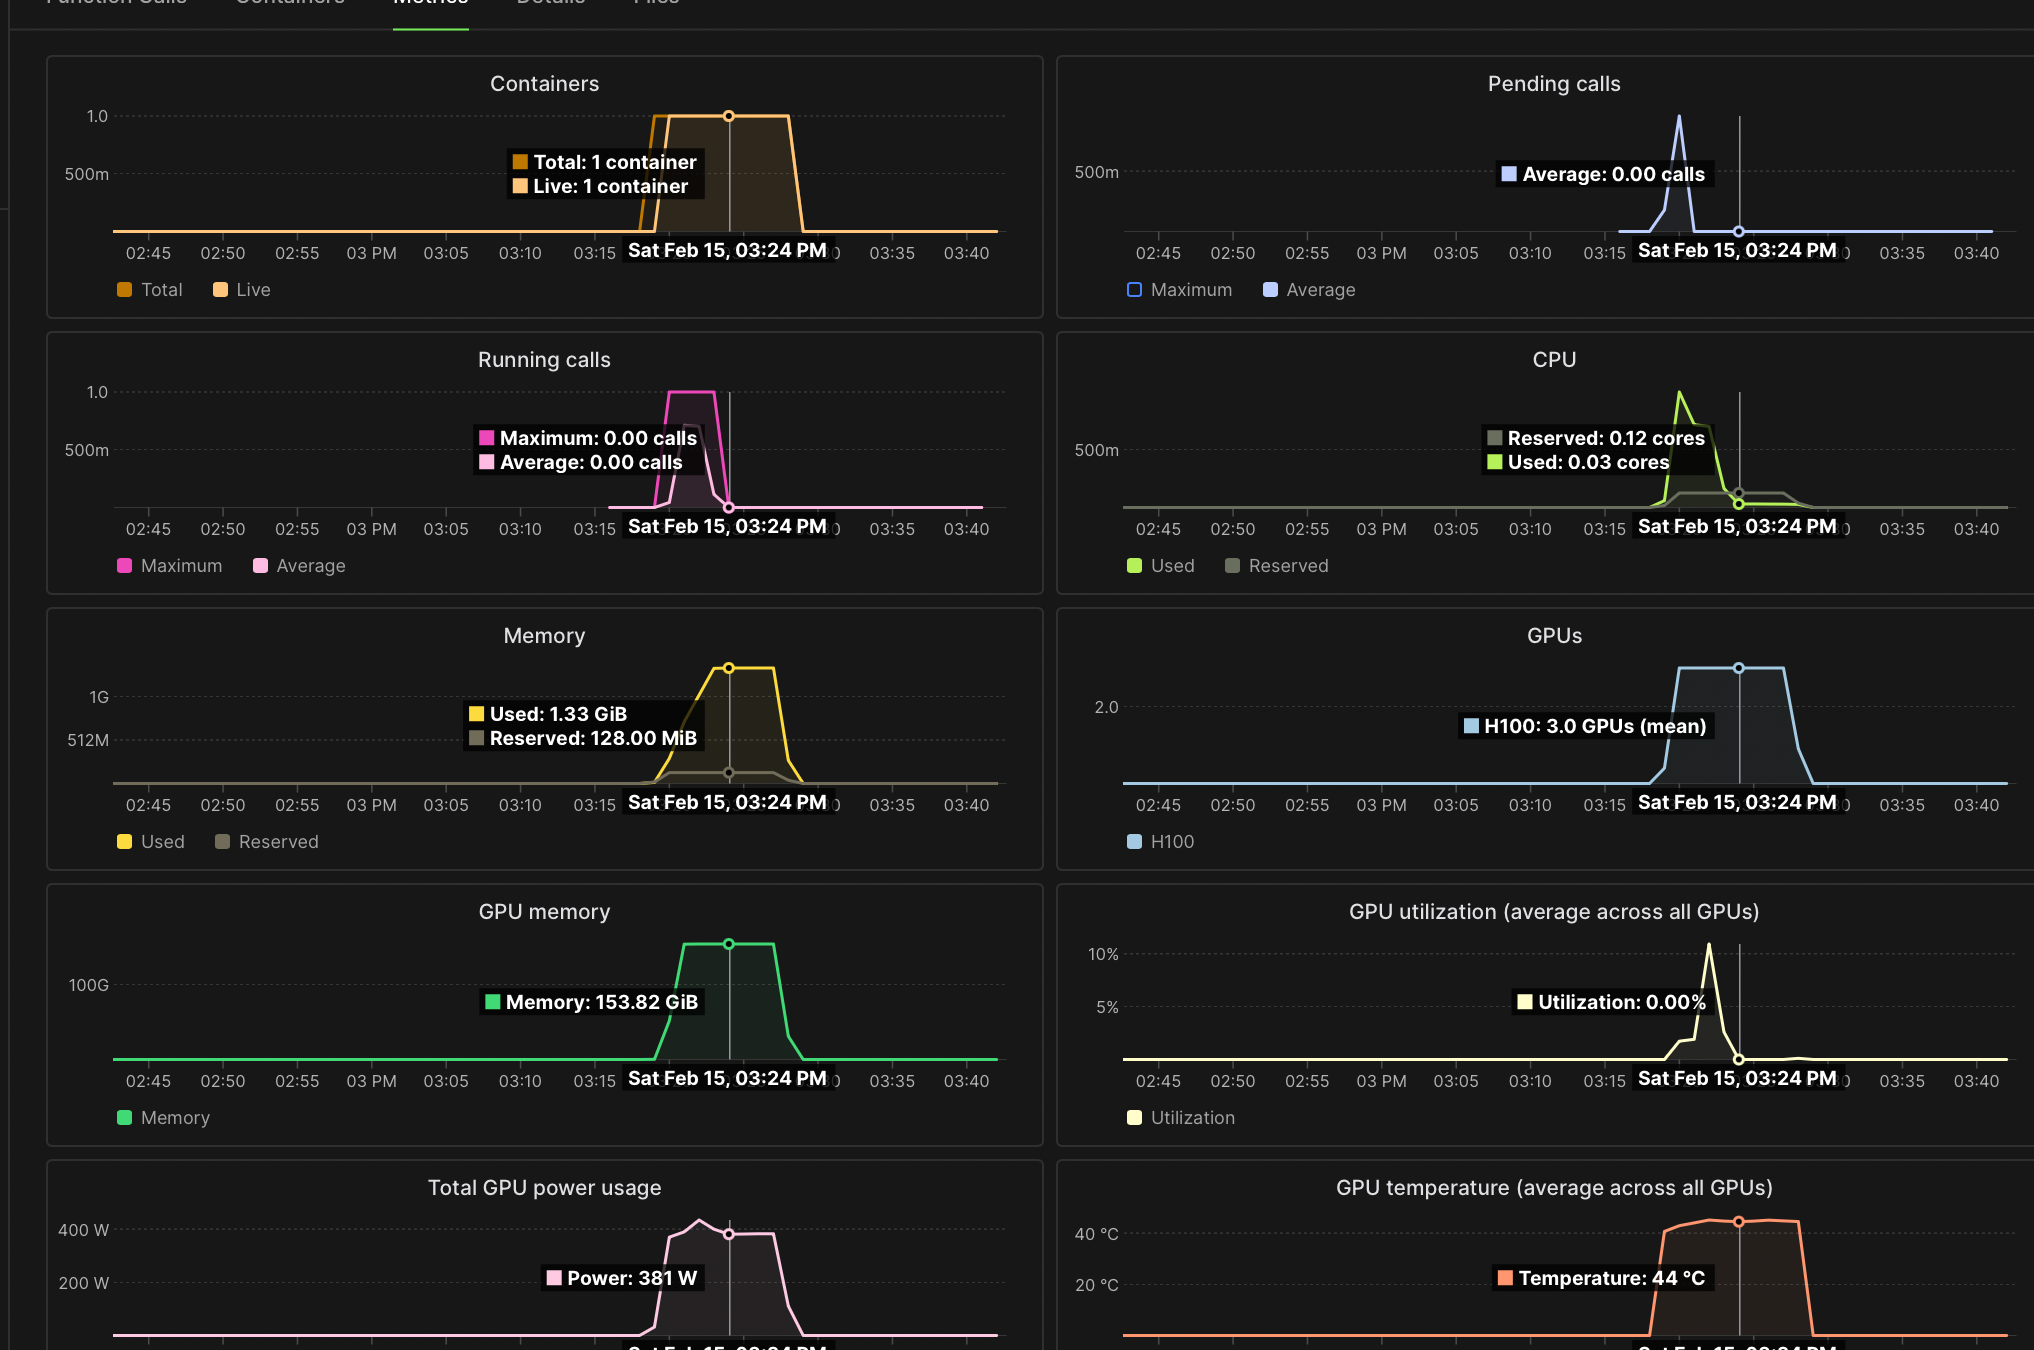
Task: Click the data point marker on Containers chart
Action: tap(729, 116)
